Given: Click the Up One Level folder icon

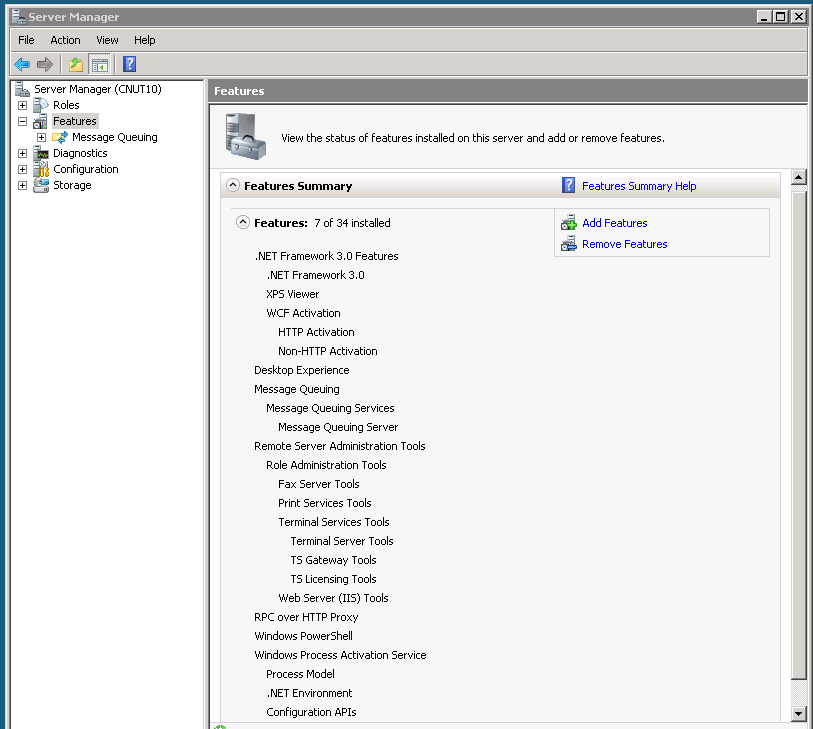Looking at the screenshot, I should coord(76,64).
